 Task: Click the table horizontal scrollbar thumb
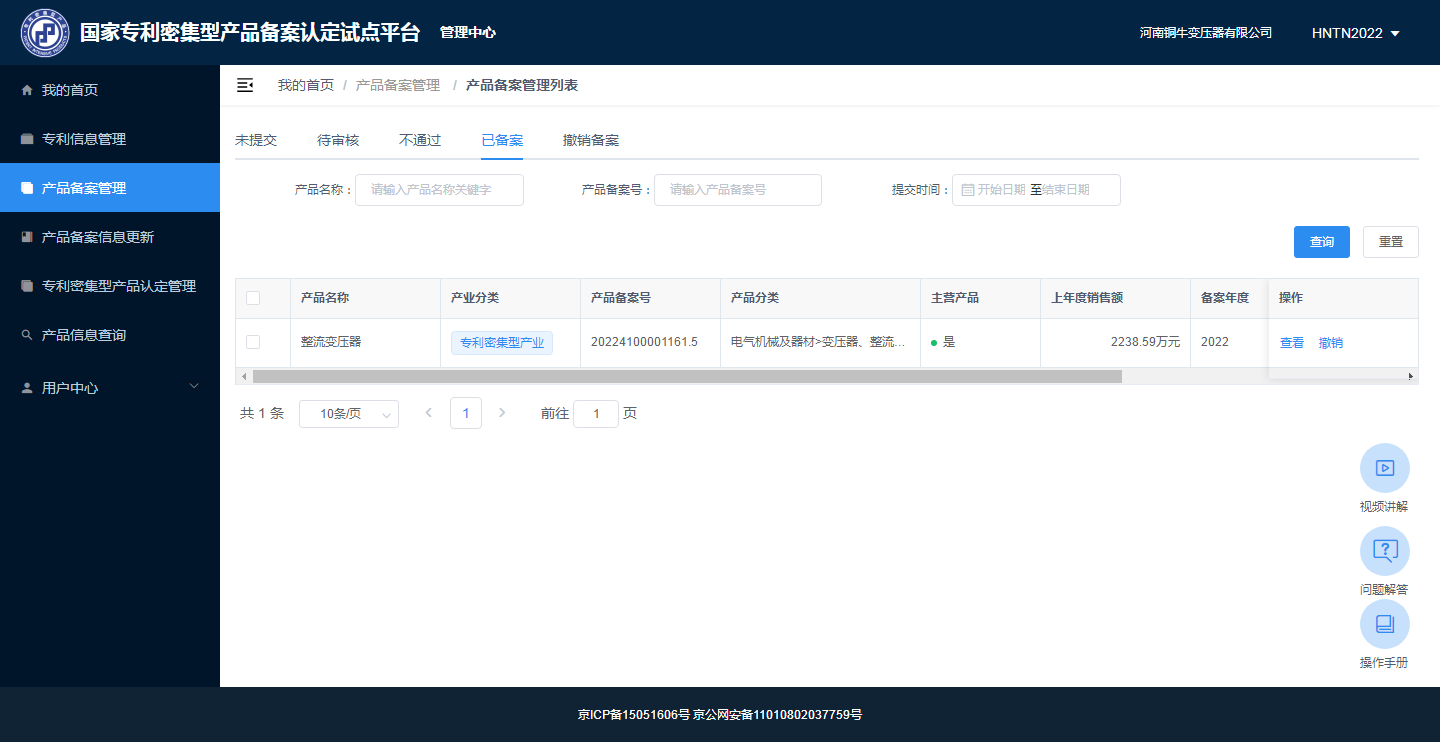(x=687, y=376)
